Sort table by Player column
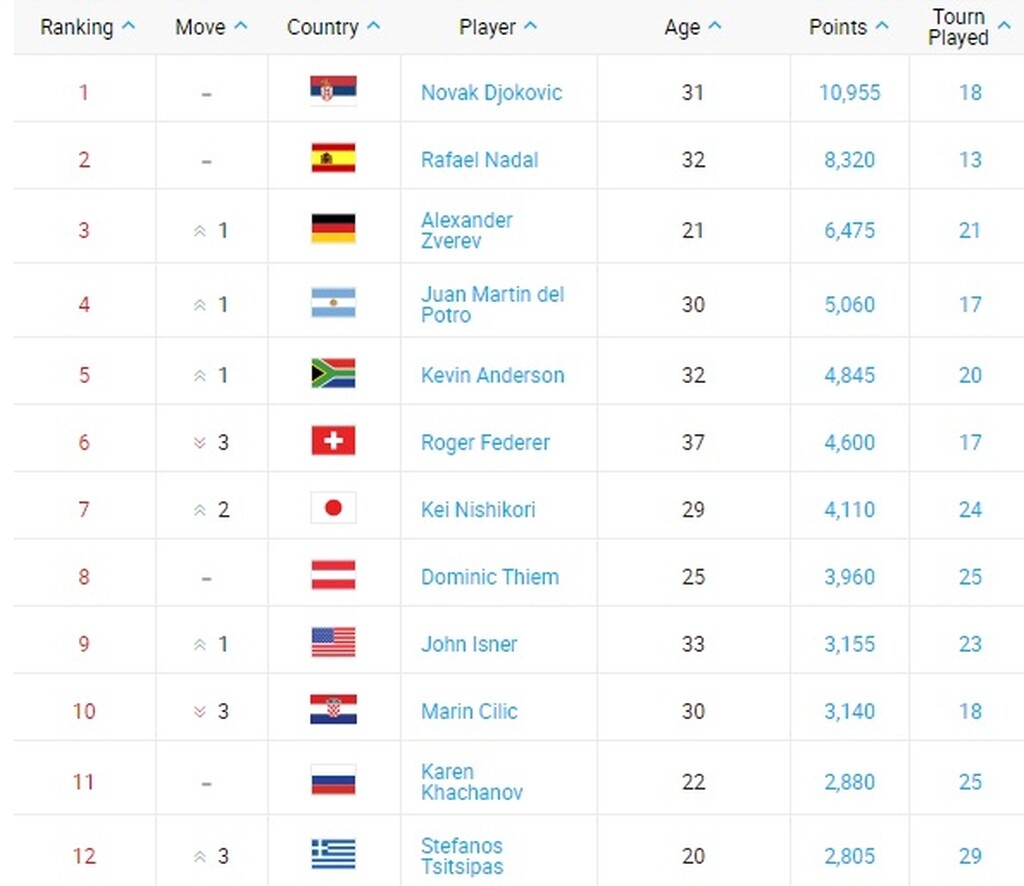This screenshot has height=886, width=1024. click(x=498, y=27)
